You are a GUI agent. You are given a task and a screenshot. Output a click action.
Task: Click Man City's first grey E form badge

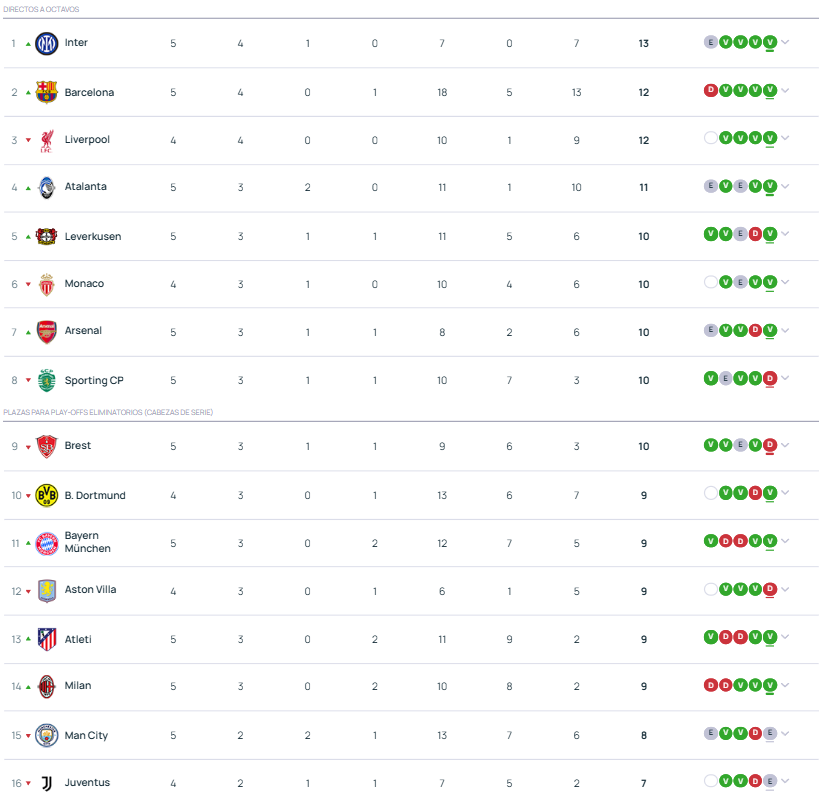[710, 733]
